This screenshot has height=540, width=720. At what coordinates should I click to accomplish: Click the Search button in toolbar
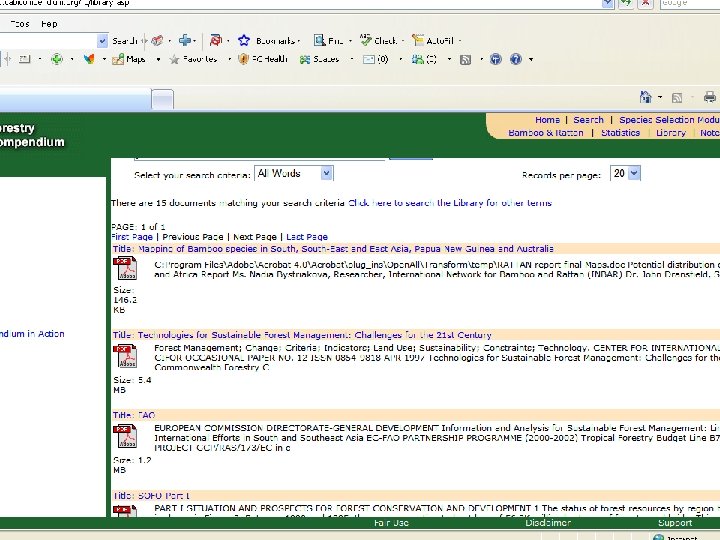(125, 41)
